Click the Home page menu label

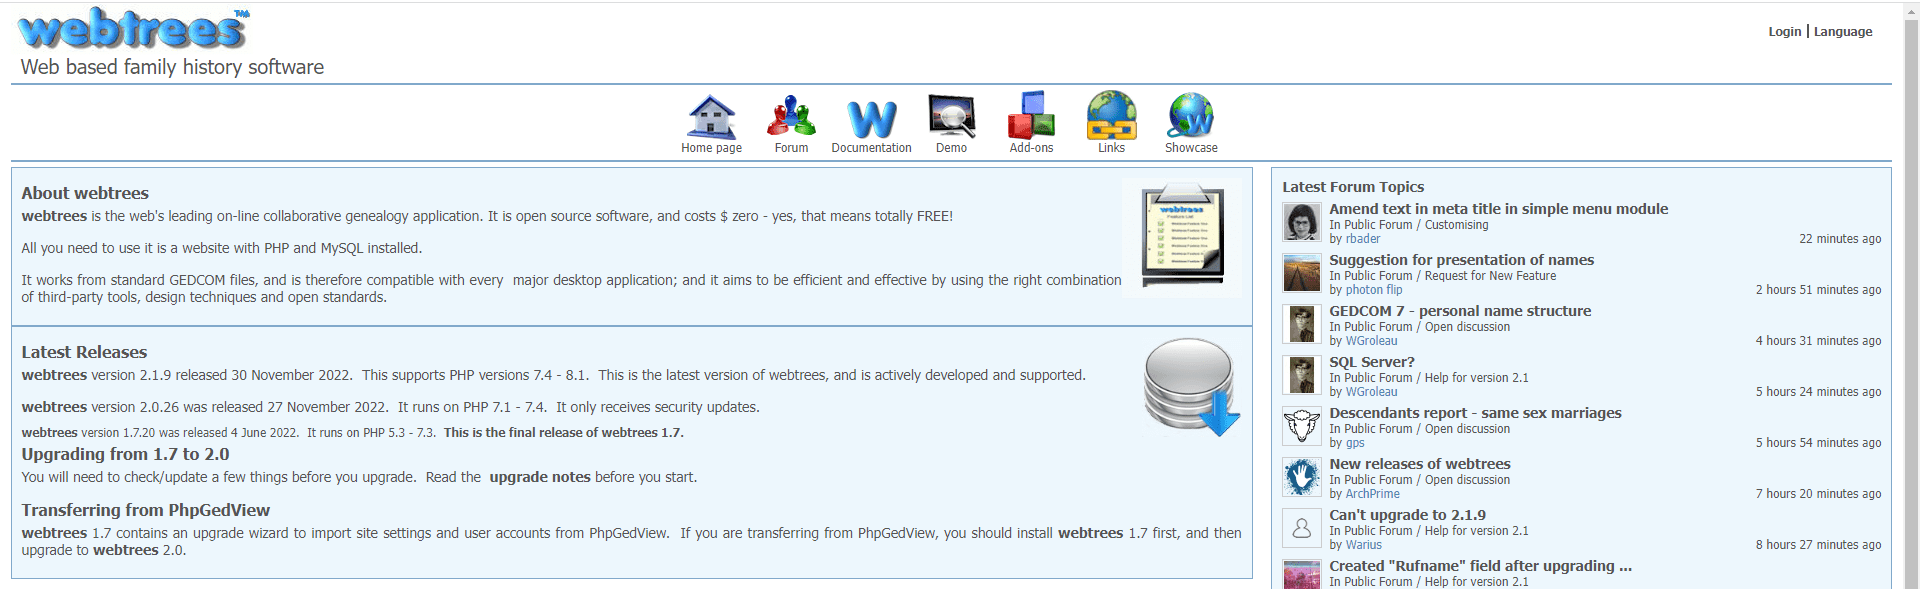[x=712, y=148]
